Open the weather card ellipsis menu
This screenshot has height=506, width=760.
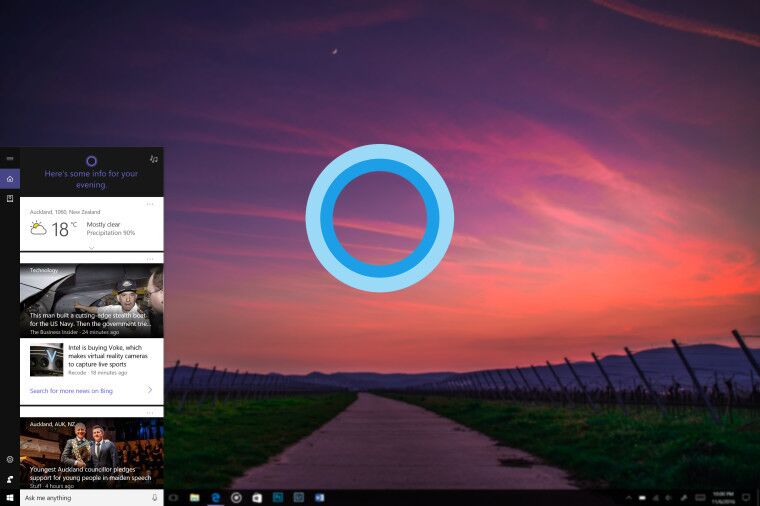[x=150, y=203]
